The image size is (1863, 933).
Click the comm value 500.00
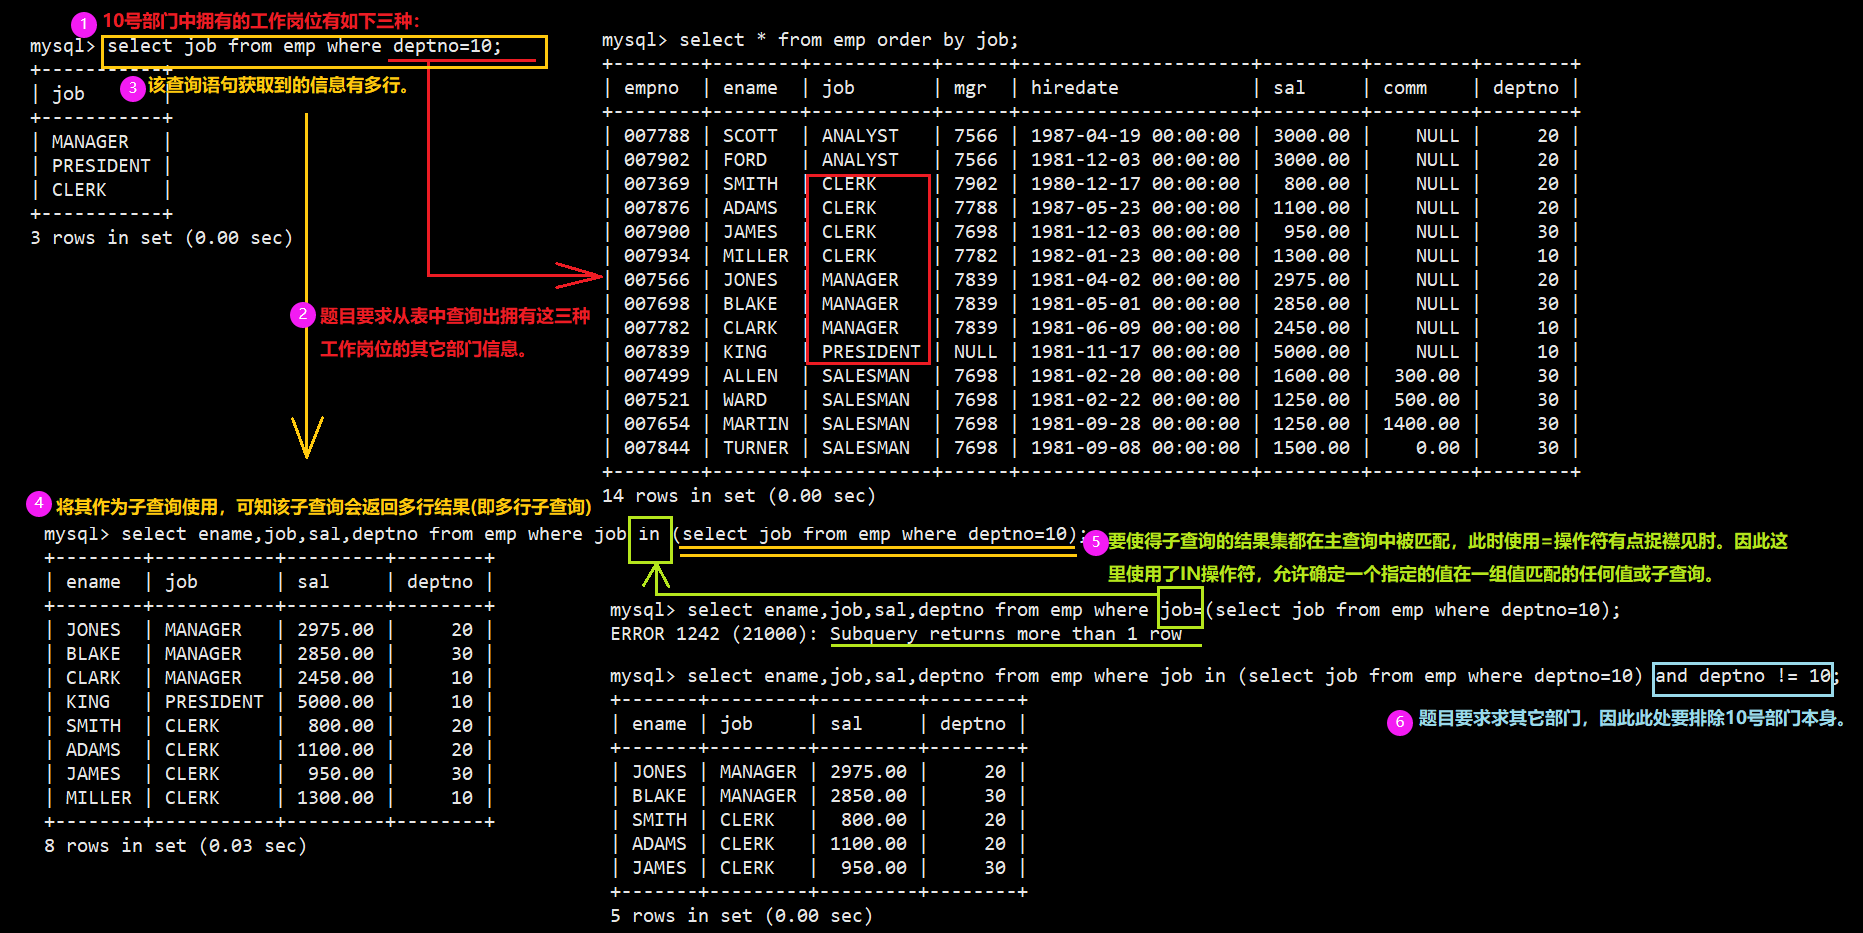(1427, 400)
